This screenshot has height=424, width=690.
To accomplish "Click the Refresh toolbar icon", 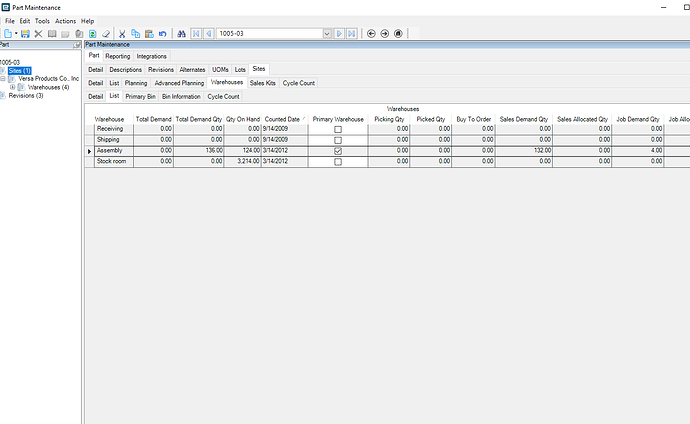I will (92, 33).
